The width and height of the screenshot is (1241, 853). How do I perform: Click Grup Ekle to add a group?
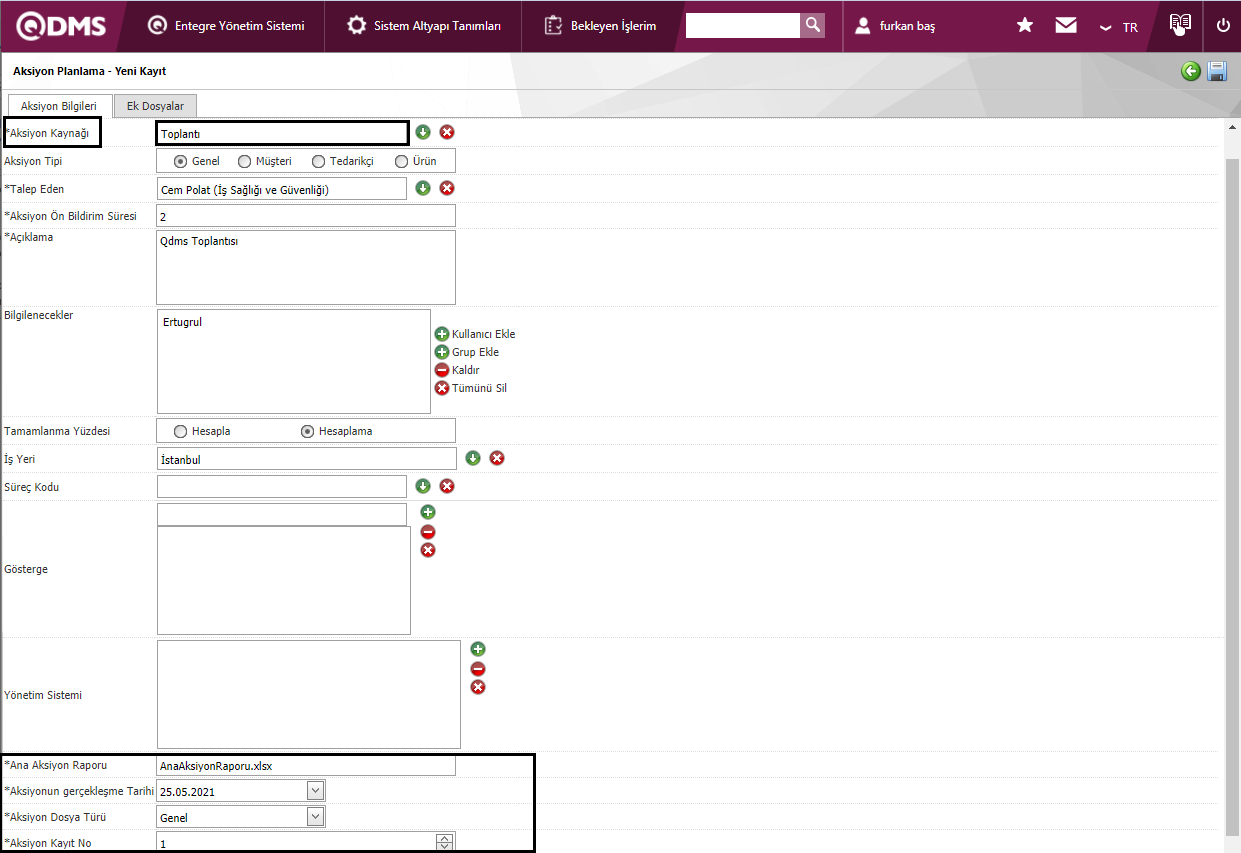467,352
